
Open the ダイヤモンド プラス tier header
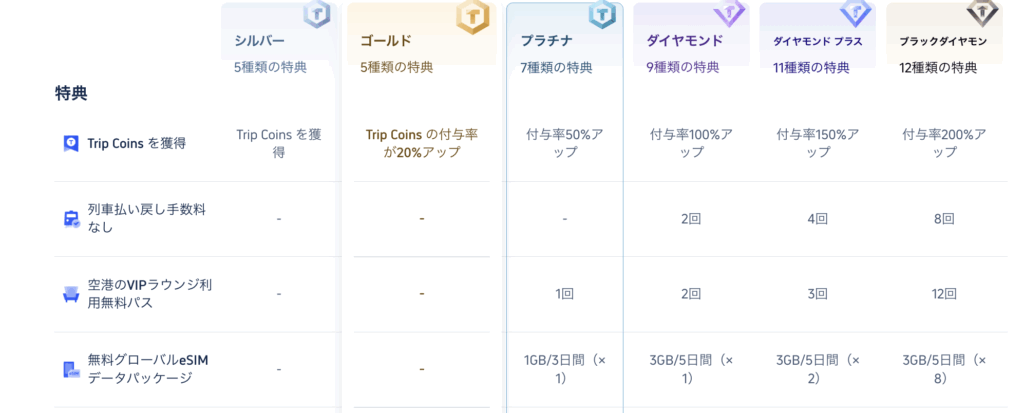[x=817, y=41]
